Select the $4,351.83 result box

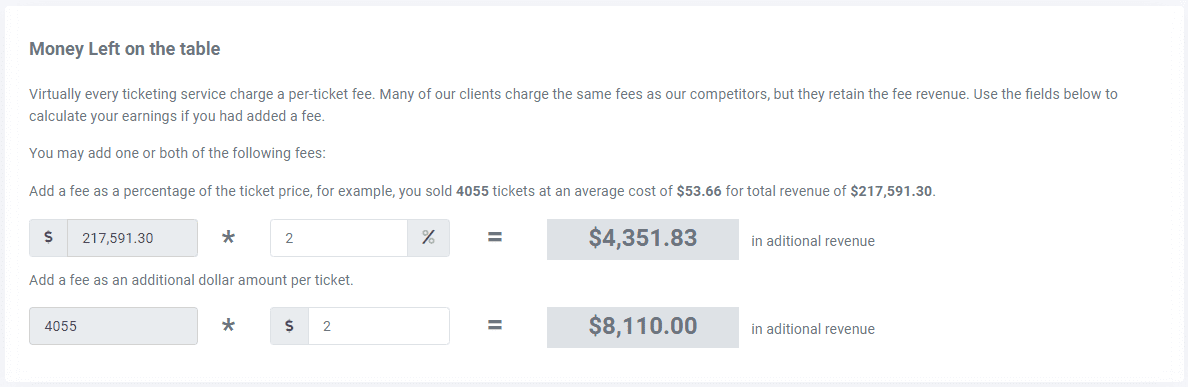pos(642,239)
